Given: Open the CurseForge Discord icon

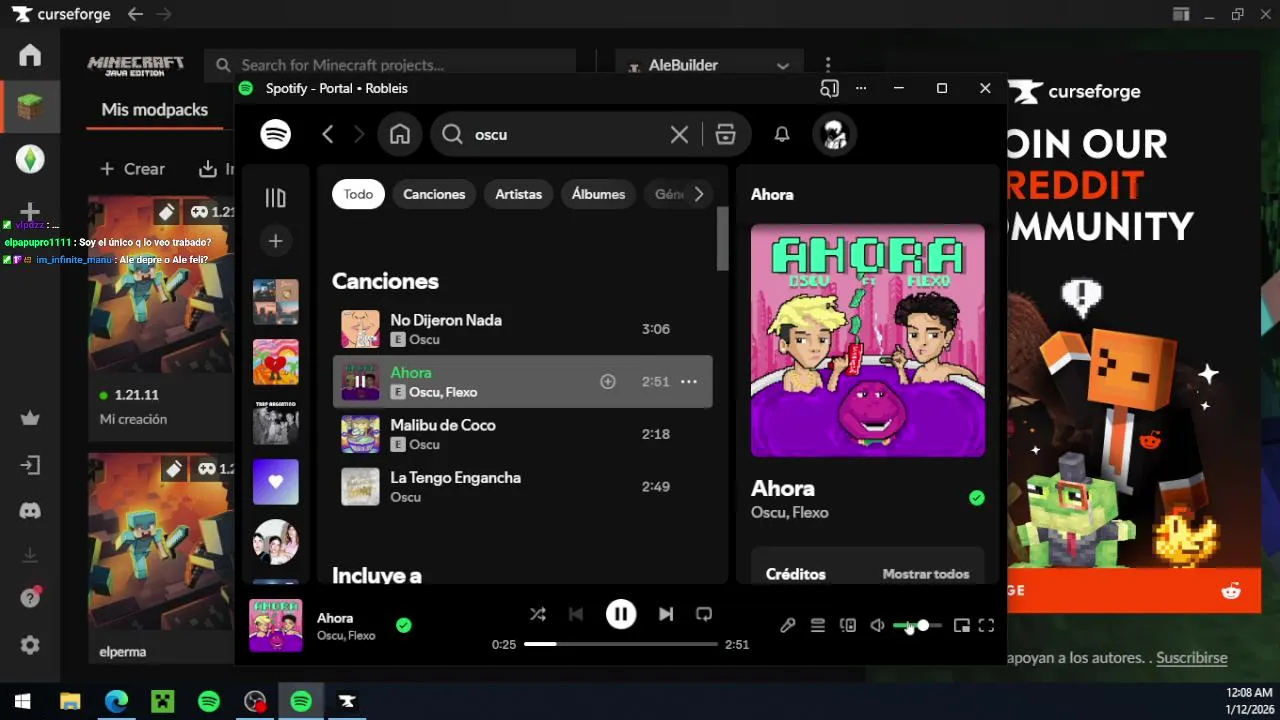Looking at the screenshot, I should [x=30, y=511].
